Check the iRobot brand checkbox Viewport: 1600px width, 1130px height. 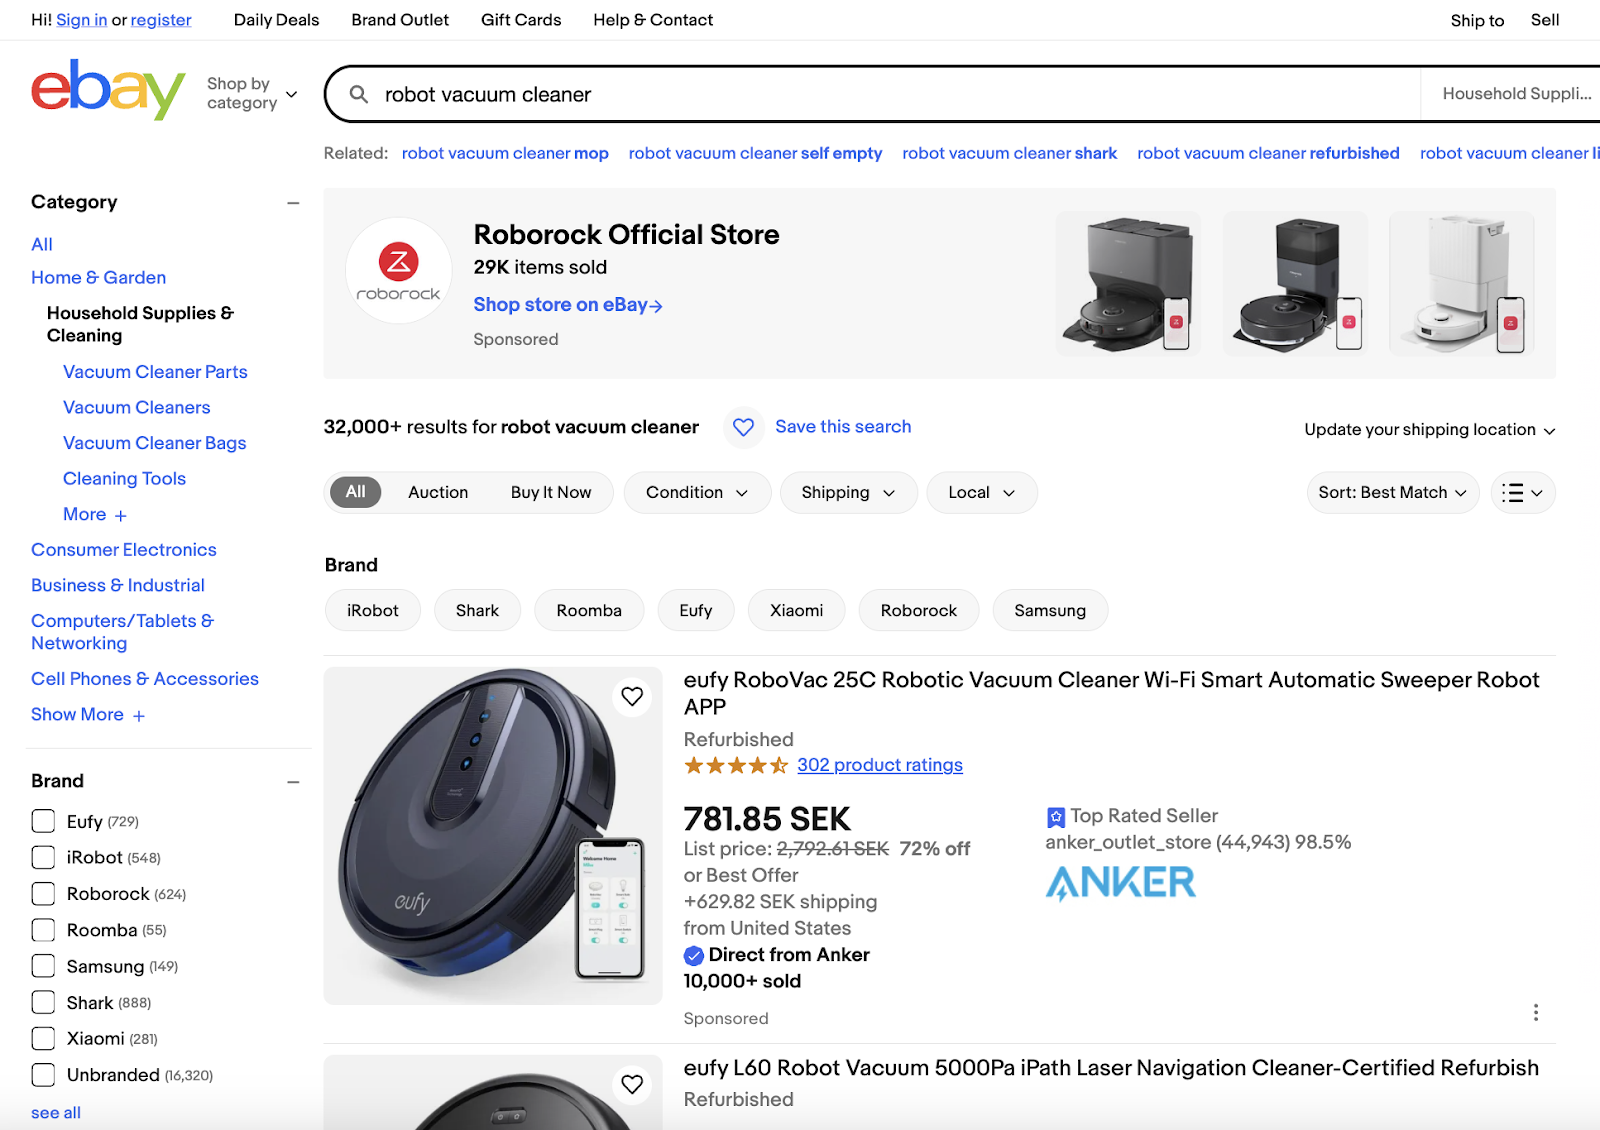[43, 857]
